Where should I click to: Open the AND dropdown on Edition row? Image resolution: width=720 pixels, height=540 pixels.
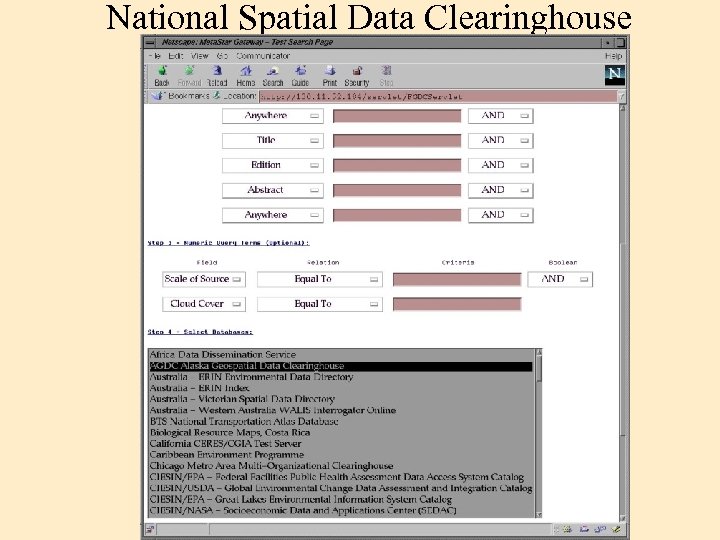coord(501,165)
